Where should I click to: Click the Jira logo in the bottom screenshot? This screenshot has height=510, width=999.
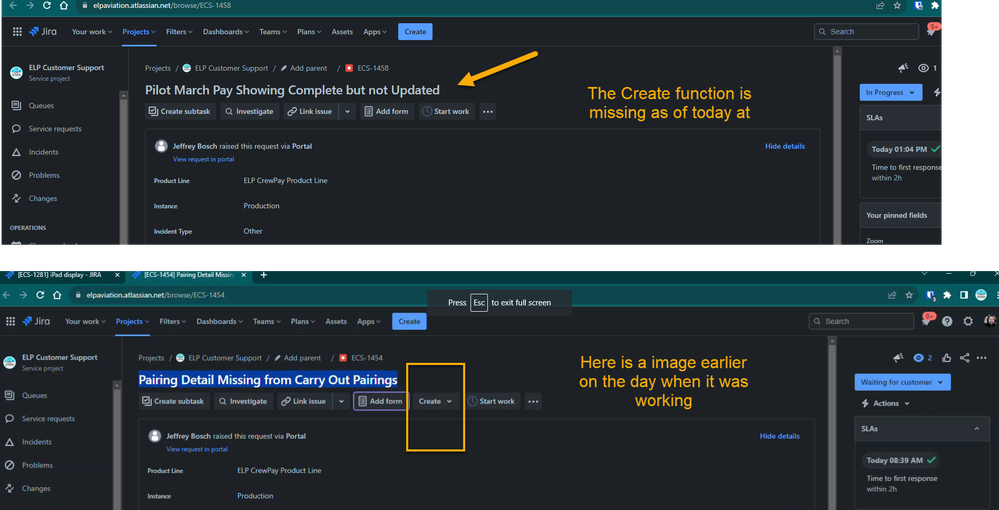click(x=37, y=321)
